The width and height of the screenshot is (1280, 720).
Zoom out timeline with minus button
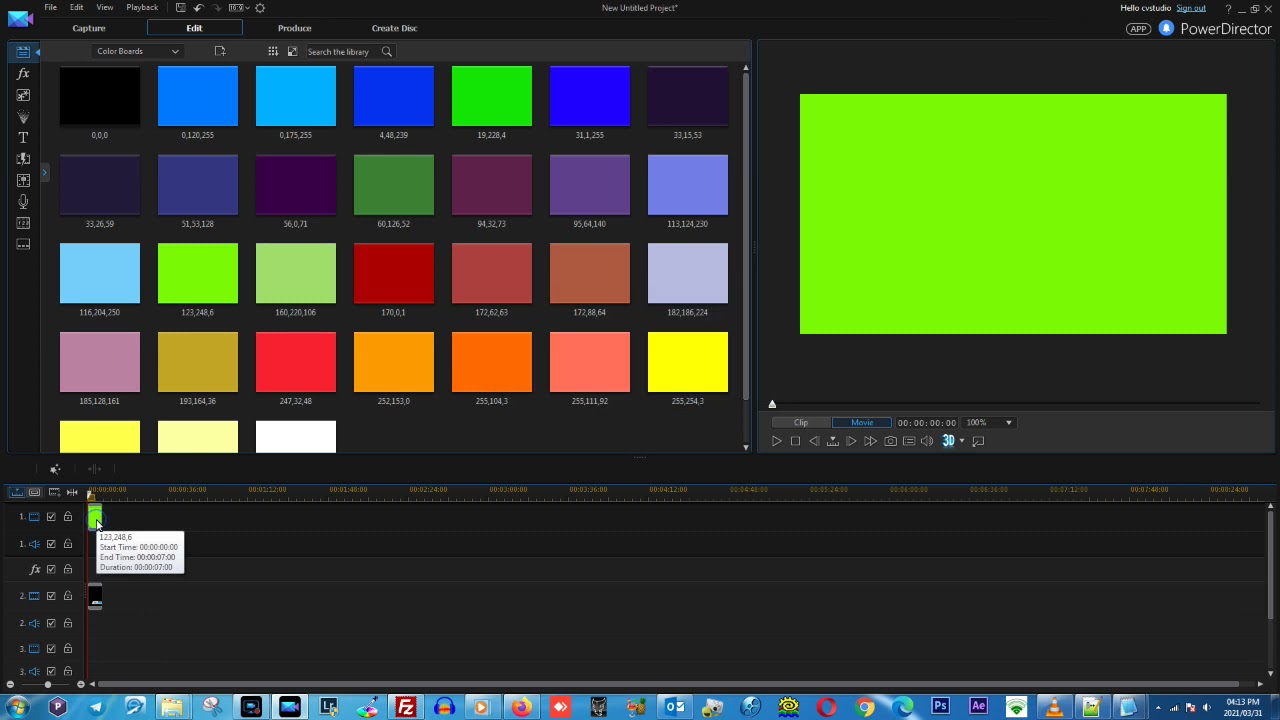coord(10,685)
